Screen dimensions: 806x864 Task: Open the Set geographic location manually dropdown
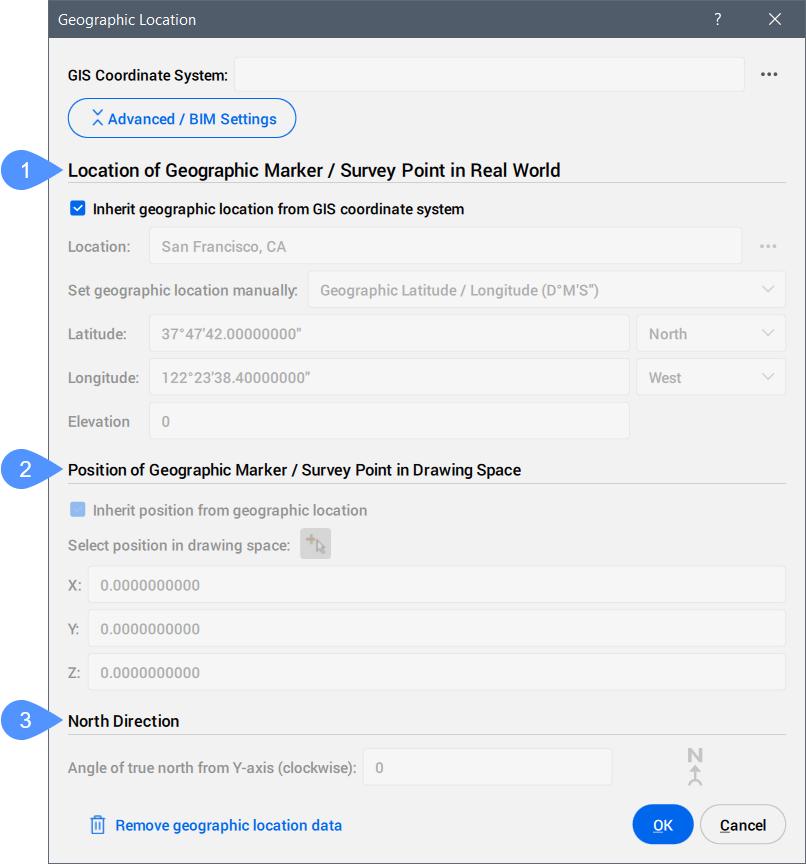(546, 290)
